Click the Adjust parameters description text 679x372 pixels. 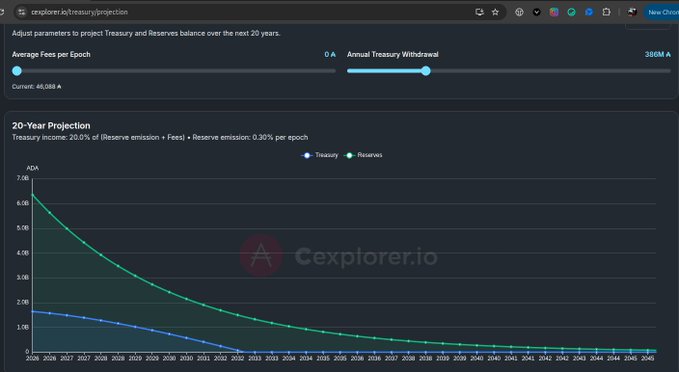tap(146, 33)
